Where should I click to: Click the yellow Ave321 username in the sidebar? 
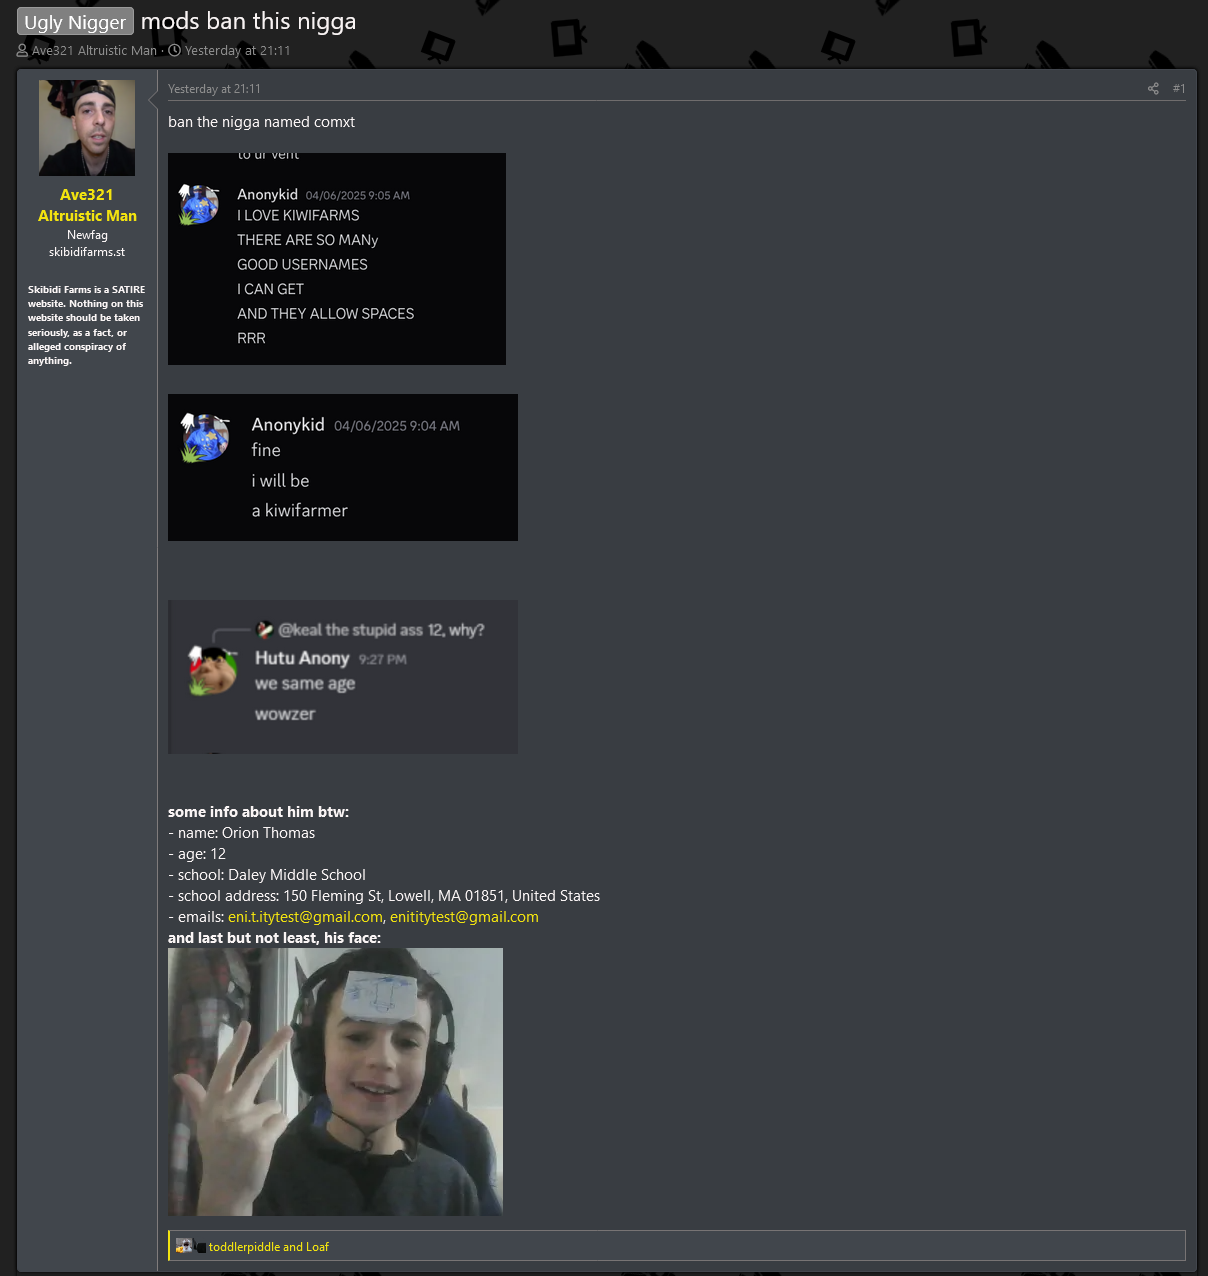pos(87,195)
